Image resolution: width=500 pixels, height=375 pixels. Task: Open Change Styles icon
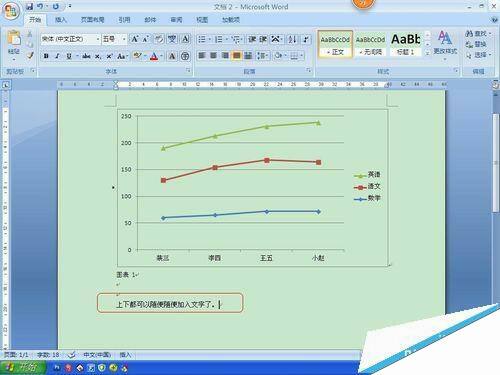pyautogui.click(x=445, y=43)
